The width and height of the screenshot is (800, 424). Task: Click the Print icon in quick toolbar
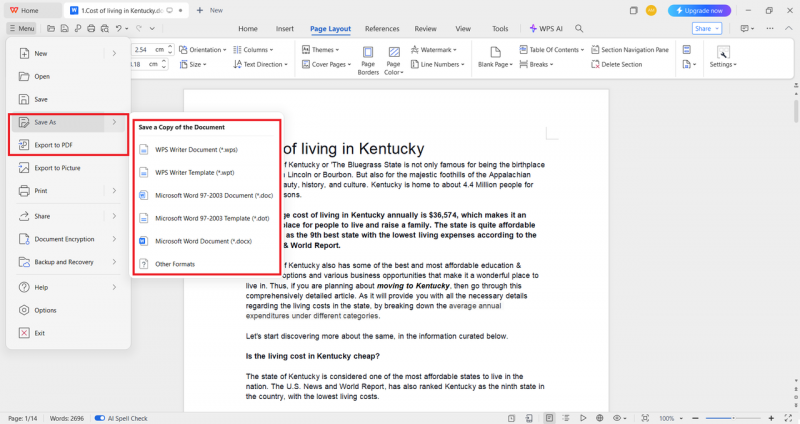[x=91, y=29]
